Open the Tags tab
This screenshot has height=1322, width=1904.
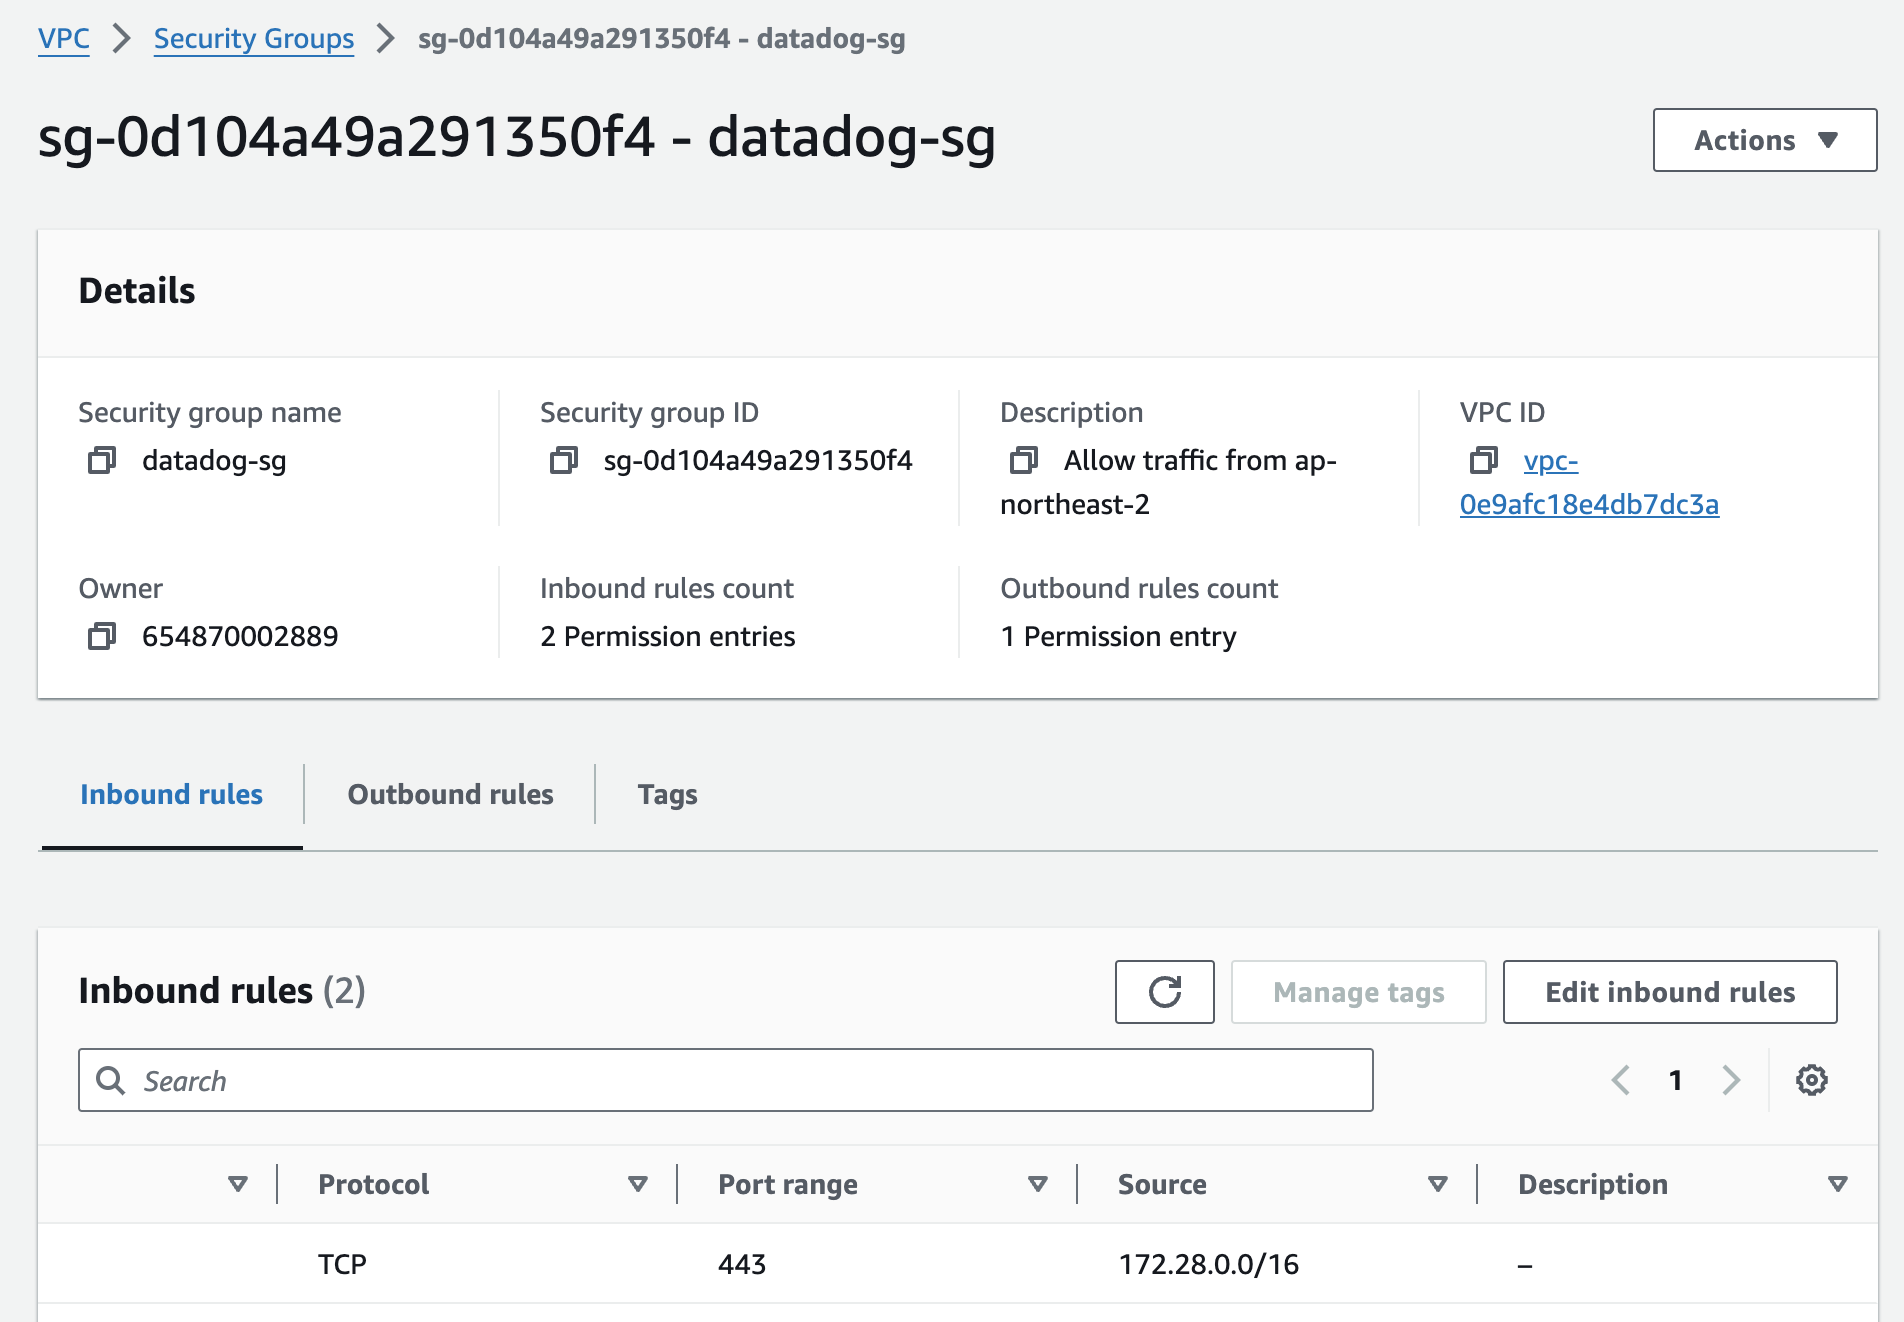pyautogui.click(x=668, y=794)
